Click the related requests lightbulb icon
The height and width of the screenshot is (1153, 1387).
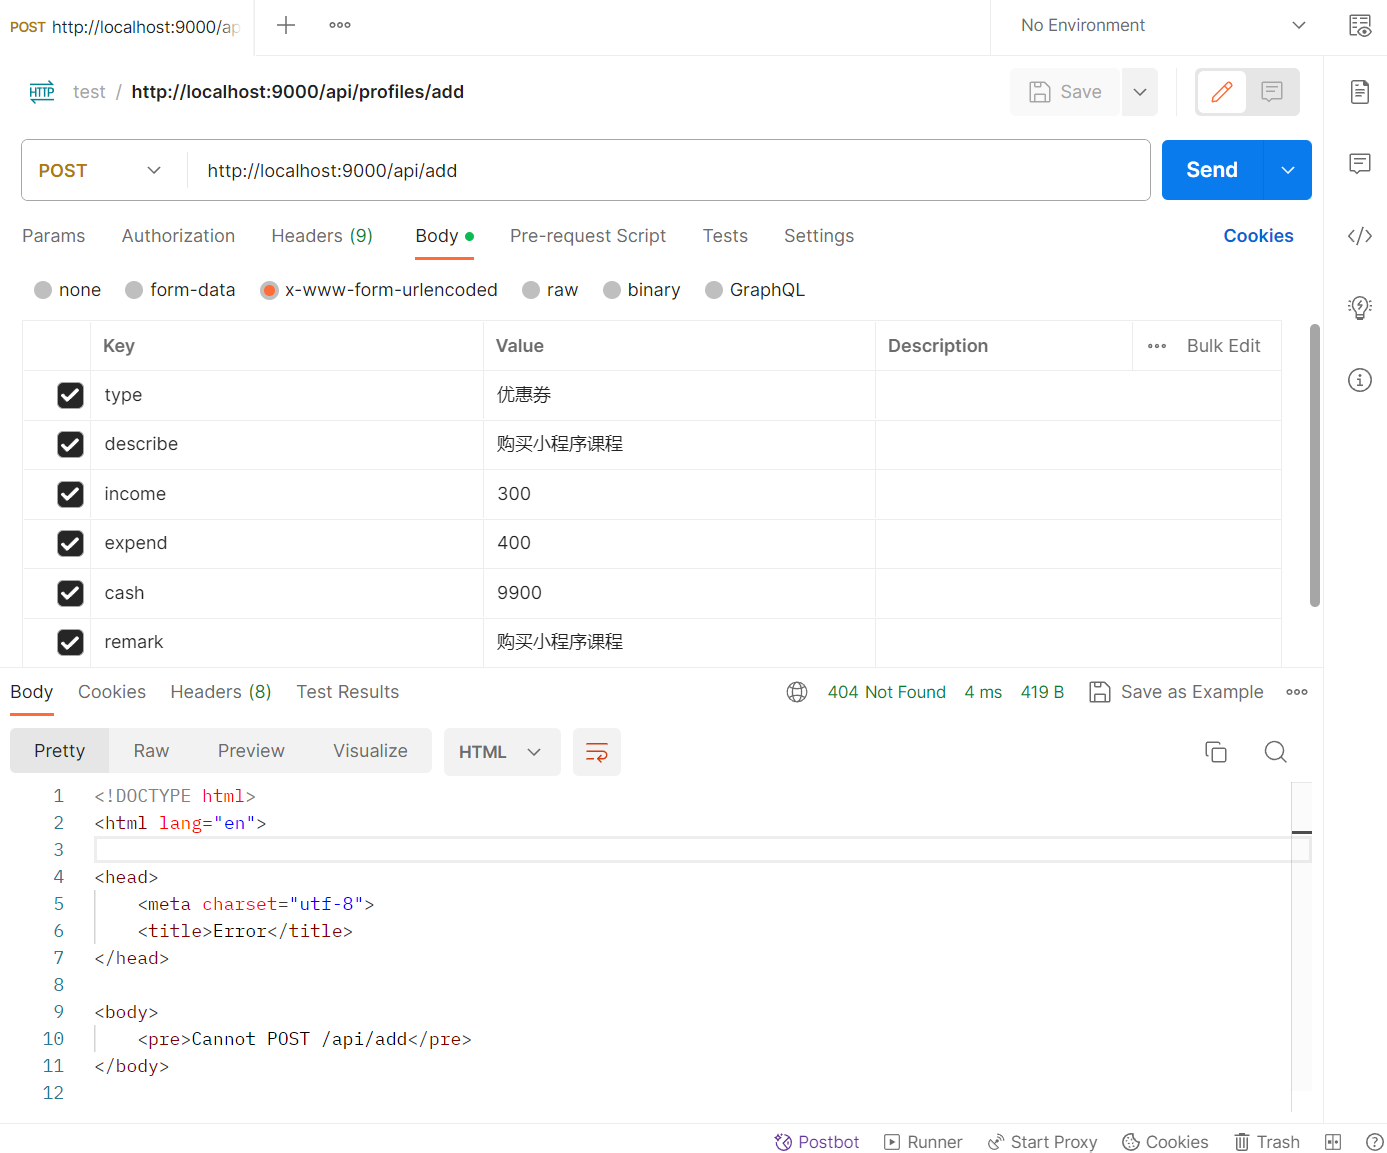(x=1359, y=308)
